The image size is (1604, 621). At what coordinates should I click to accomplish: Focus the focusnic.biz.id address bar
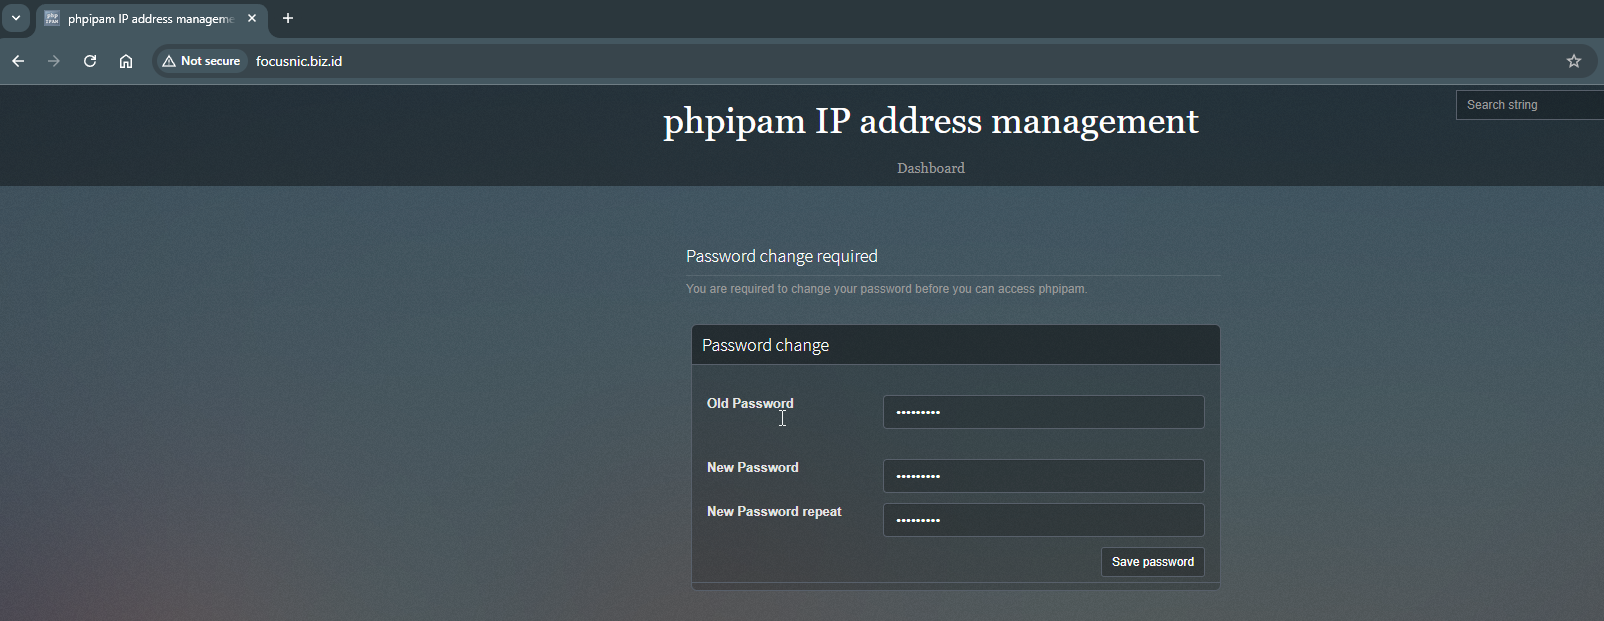pos(700,61)
